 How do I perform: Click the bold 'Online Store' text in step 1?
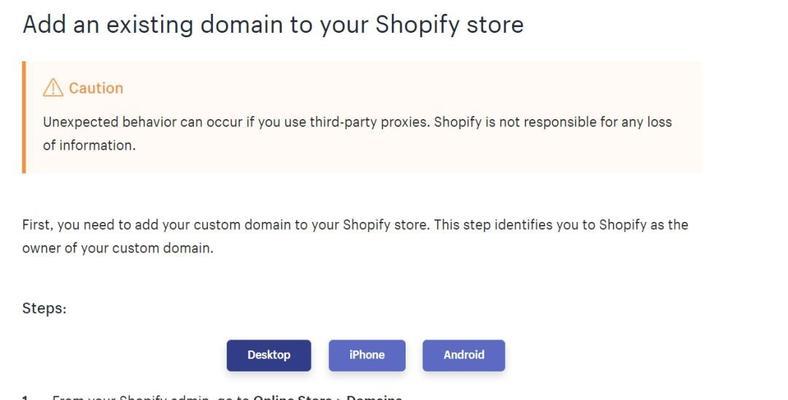[292, 397]
